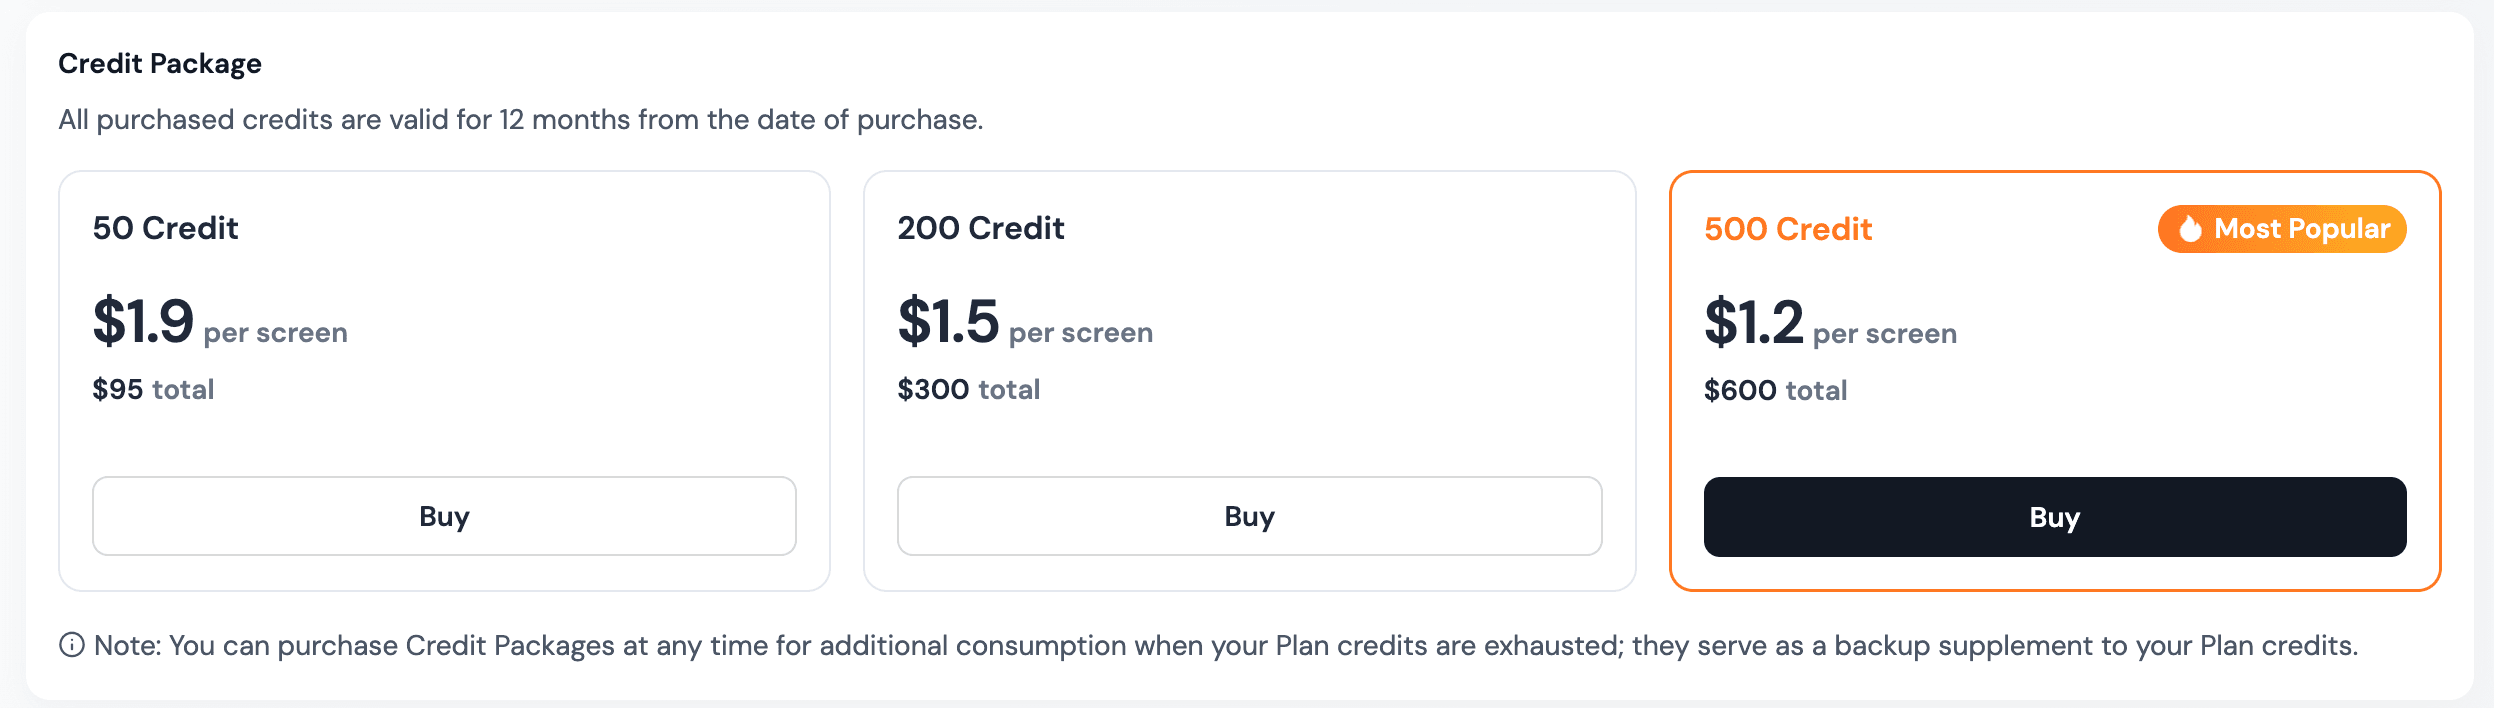The width and height of the screenshot is (2496, 708).
Task: Click the Credit Package title
Action: 160,63
